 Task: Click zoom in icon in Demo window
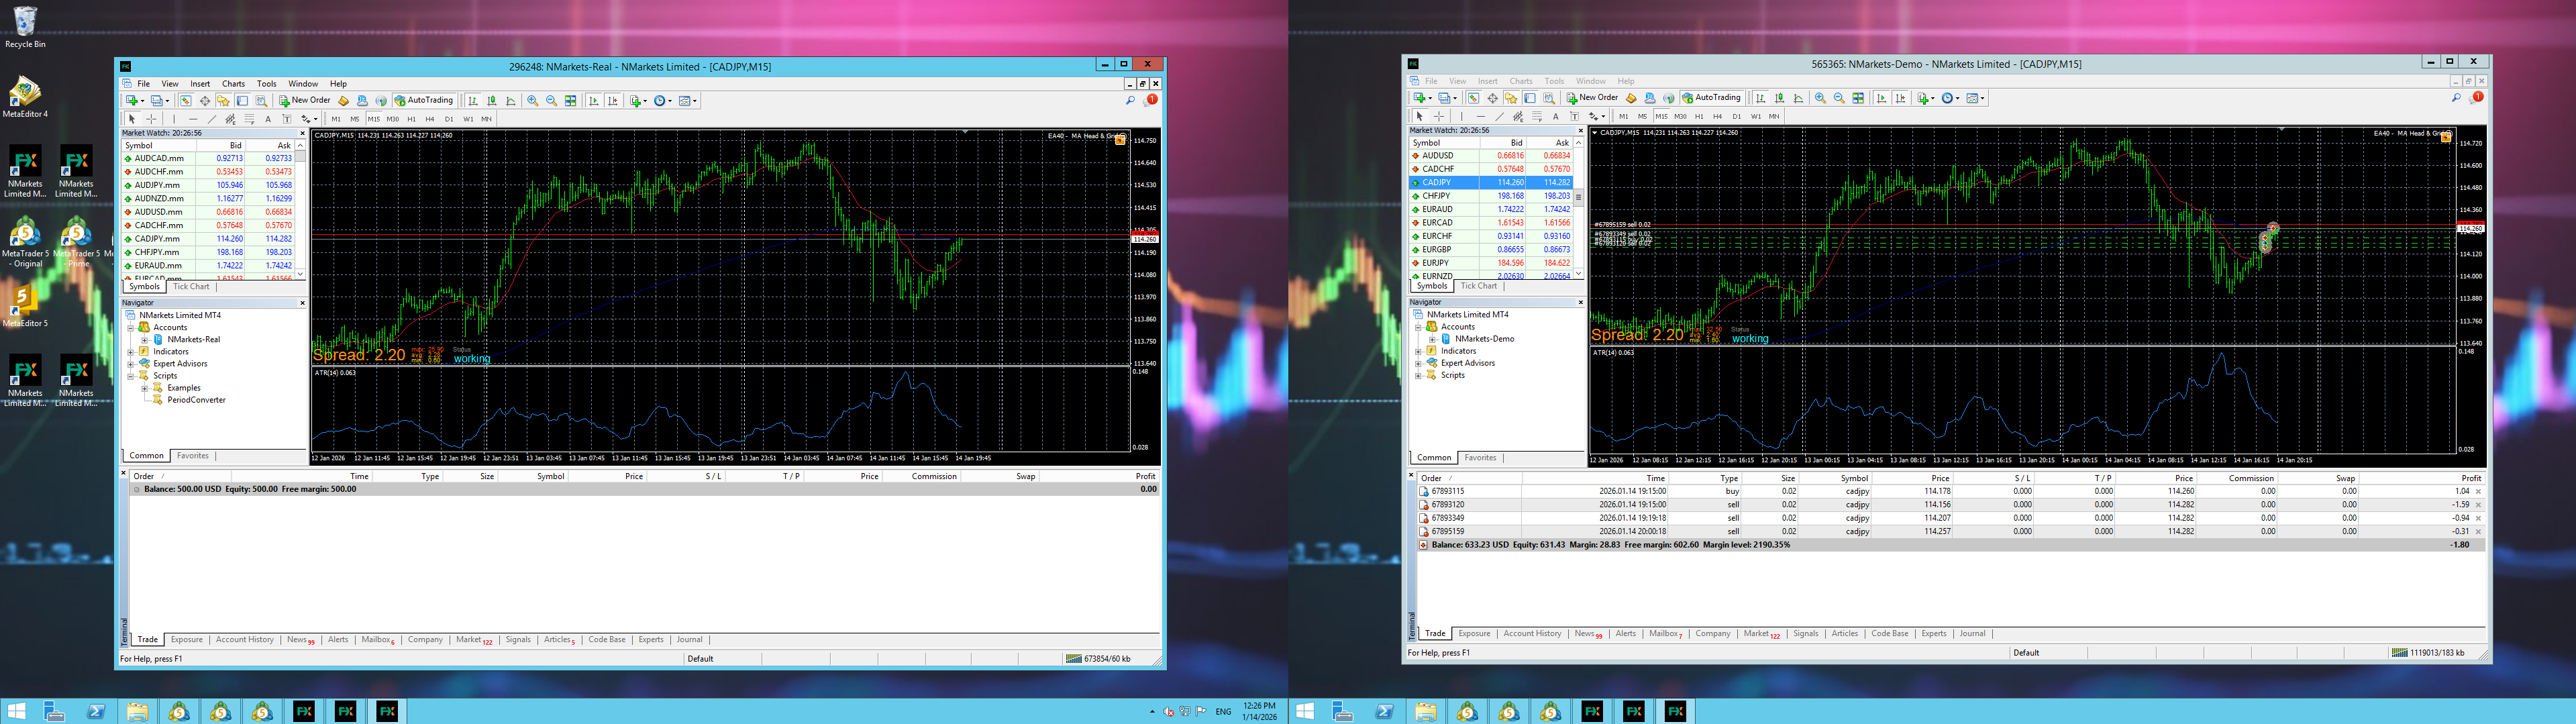tap(1821, 98)
